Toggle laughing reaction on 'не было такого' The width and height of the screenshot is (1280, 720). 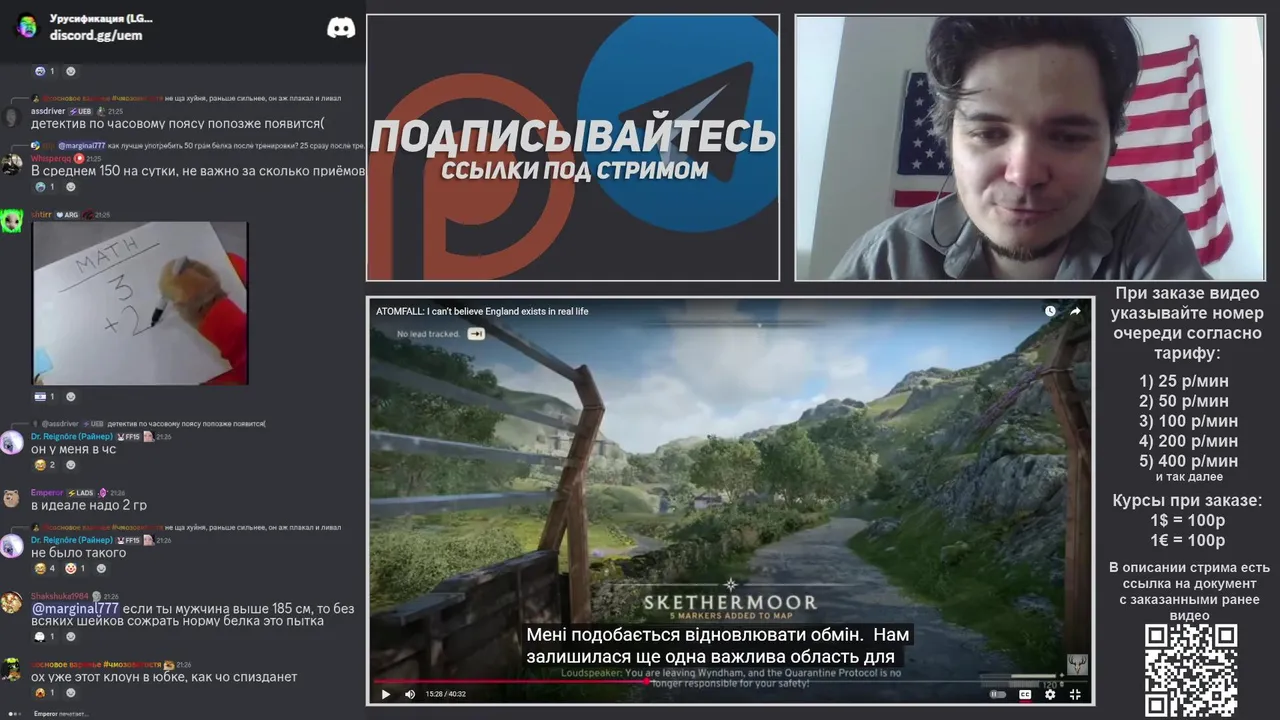pos(46,568)
